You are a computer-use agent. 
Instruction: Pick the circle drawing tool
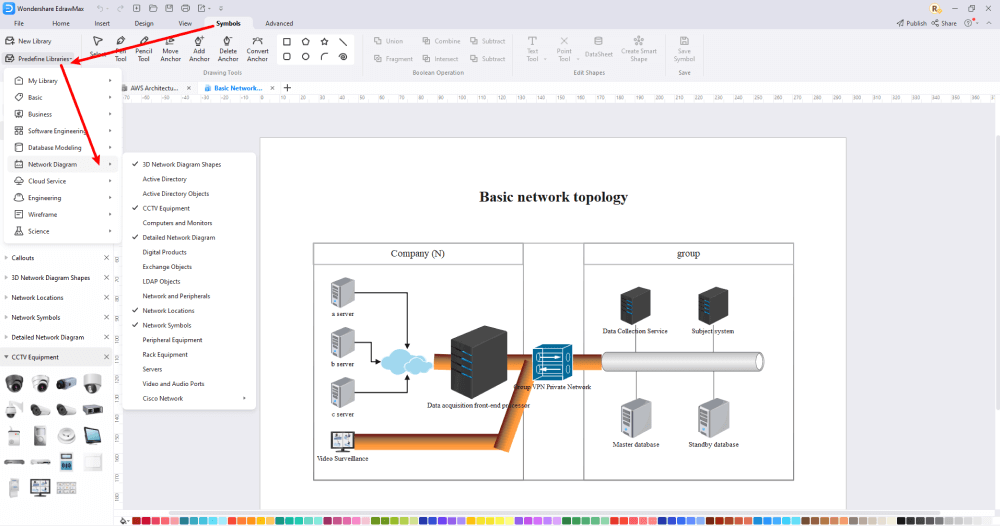[305, 57]
